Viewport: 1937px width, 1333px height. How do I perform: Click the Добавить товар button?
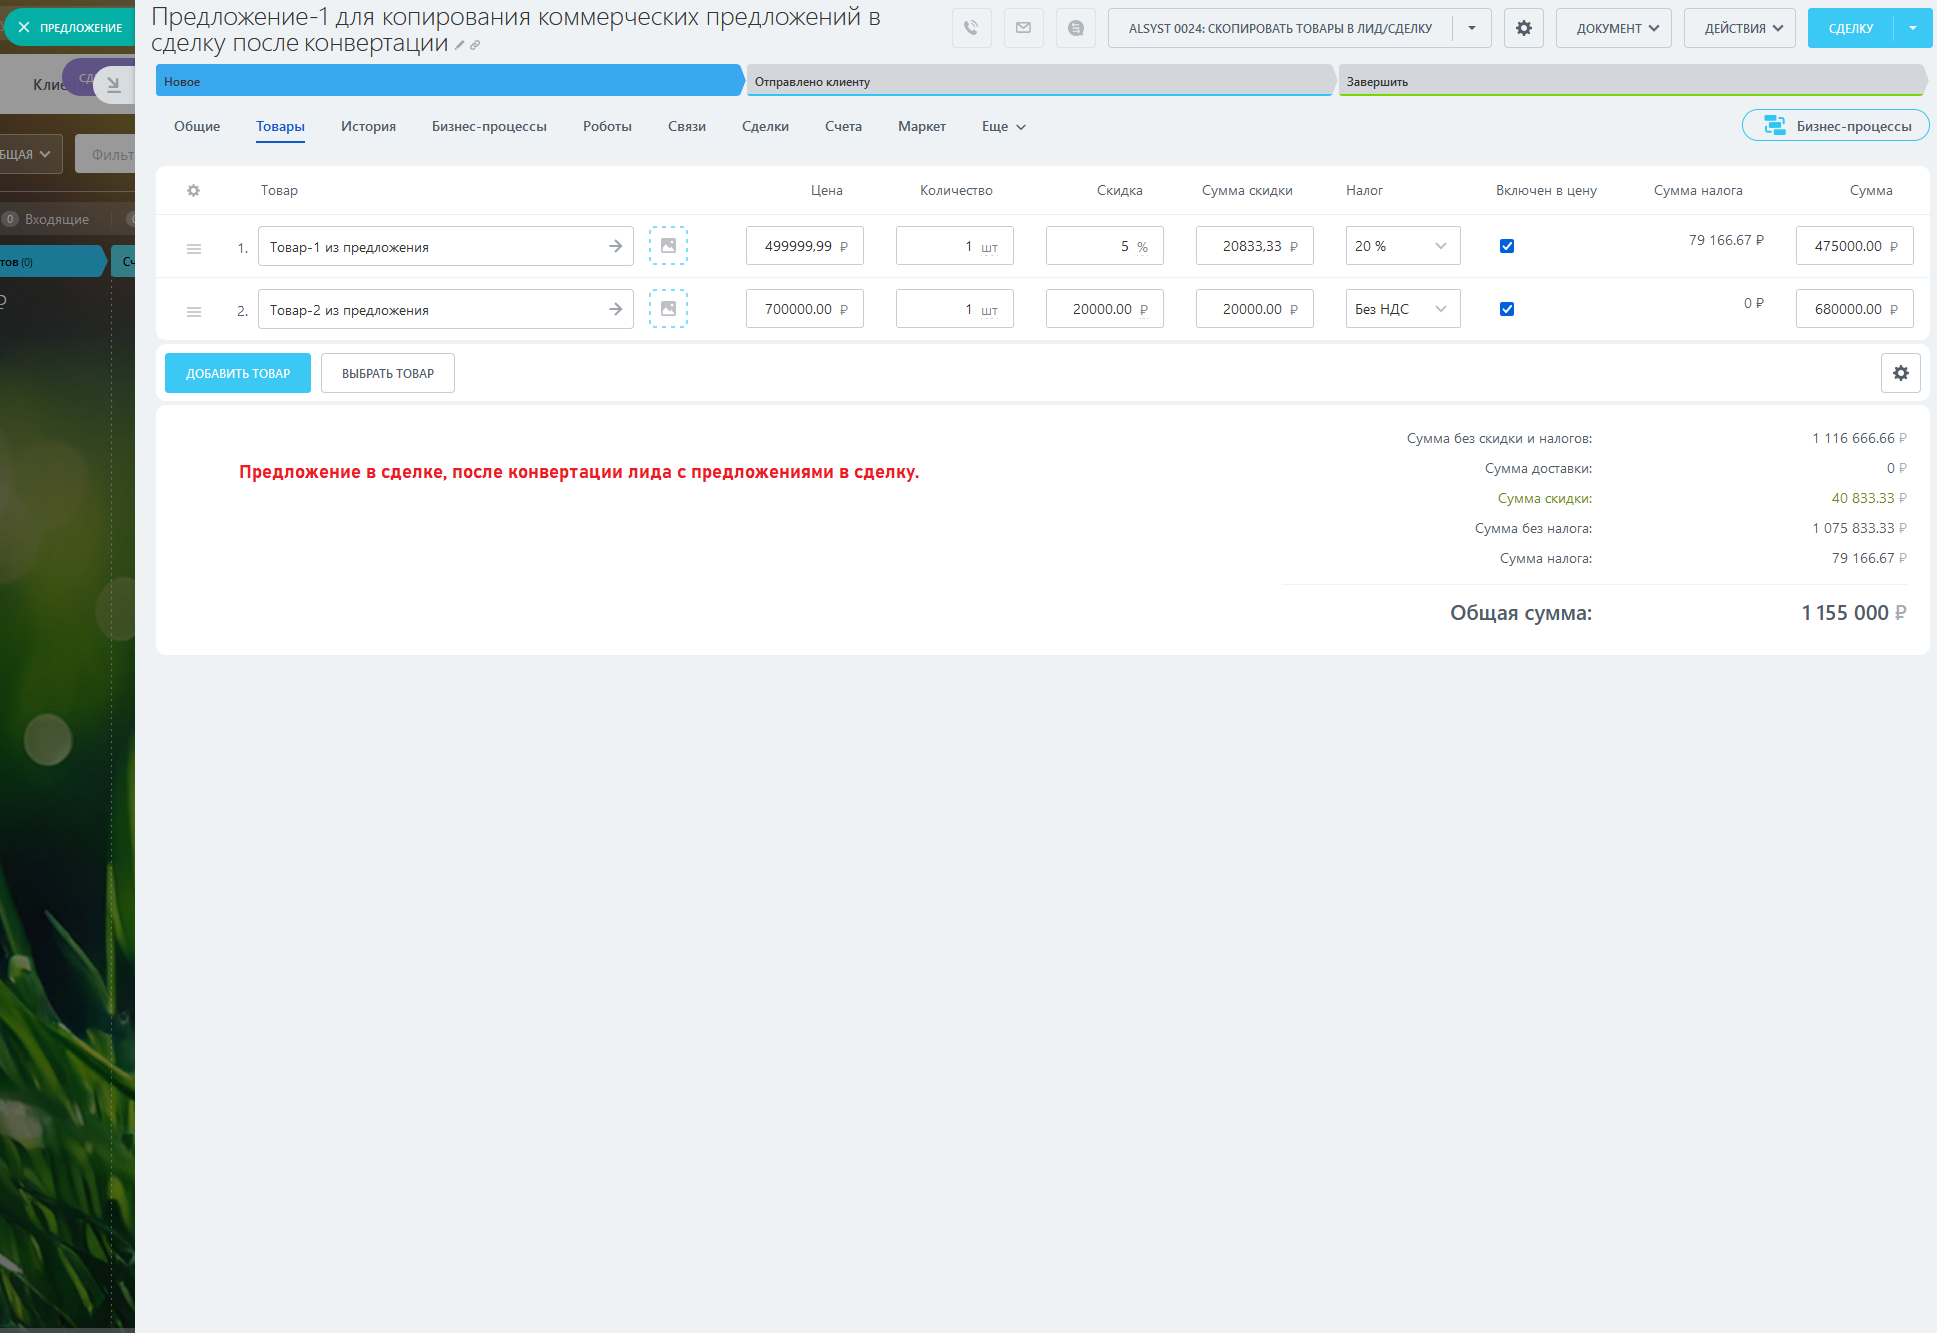(x=238, y=373)
